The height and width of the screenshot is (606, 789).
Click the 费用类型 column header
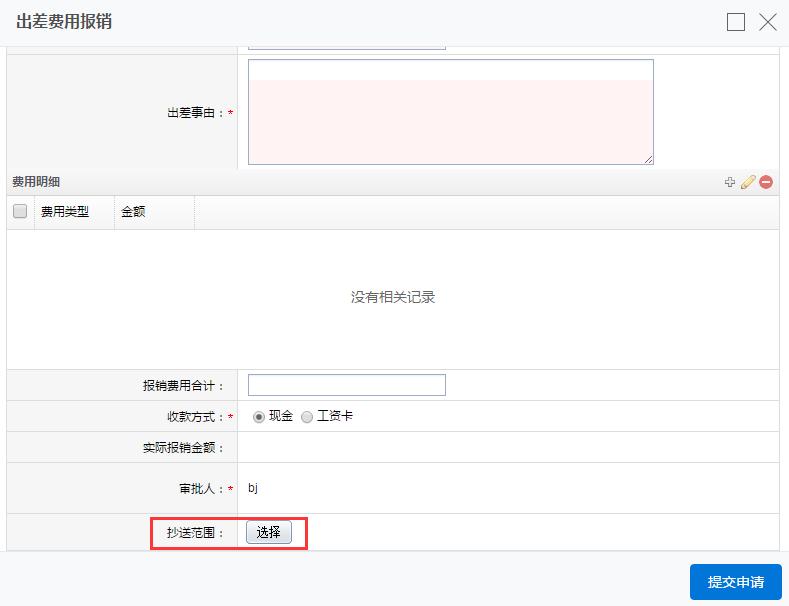coord(65,212)
